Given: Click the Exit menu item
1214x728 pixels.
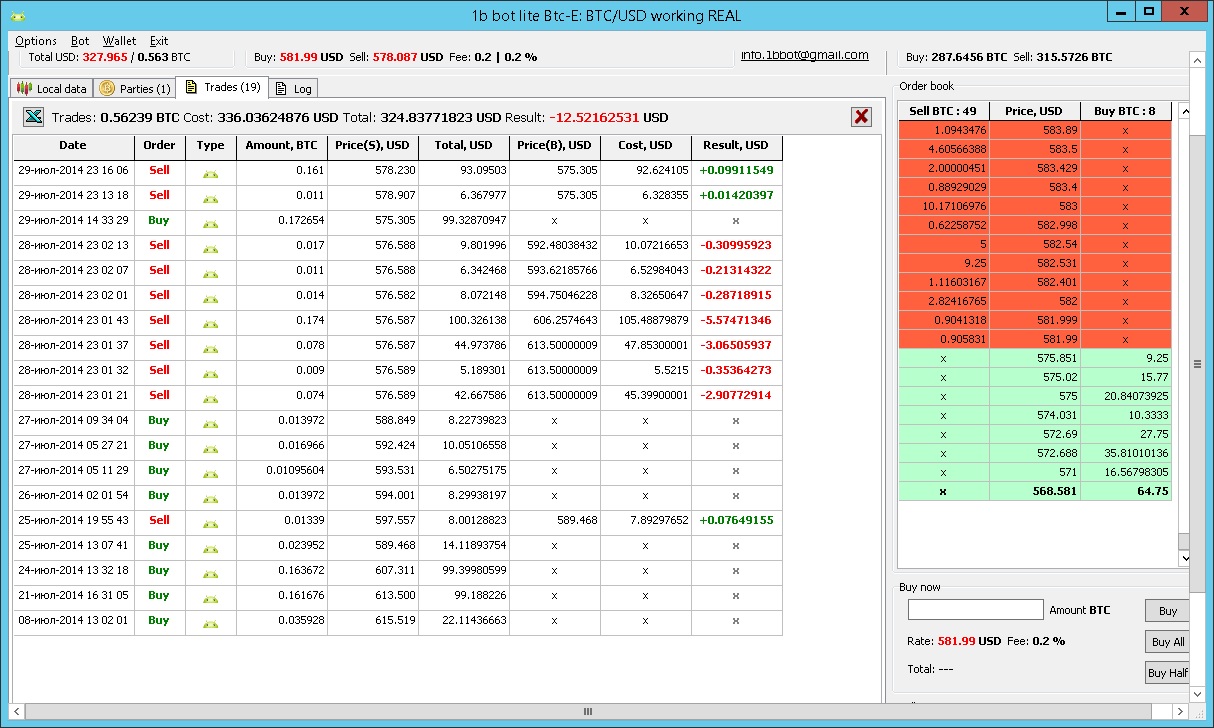Looking at the screenshot, I should pos(159,41).
